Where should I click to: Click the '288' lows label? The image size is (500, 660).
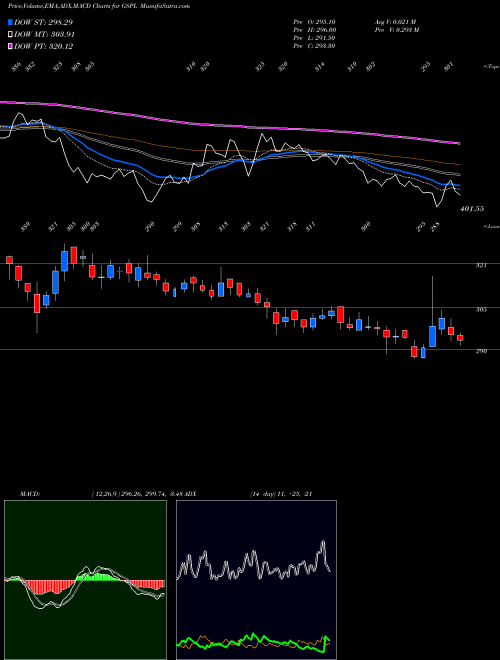[436, 226]
